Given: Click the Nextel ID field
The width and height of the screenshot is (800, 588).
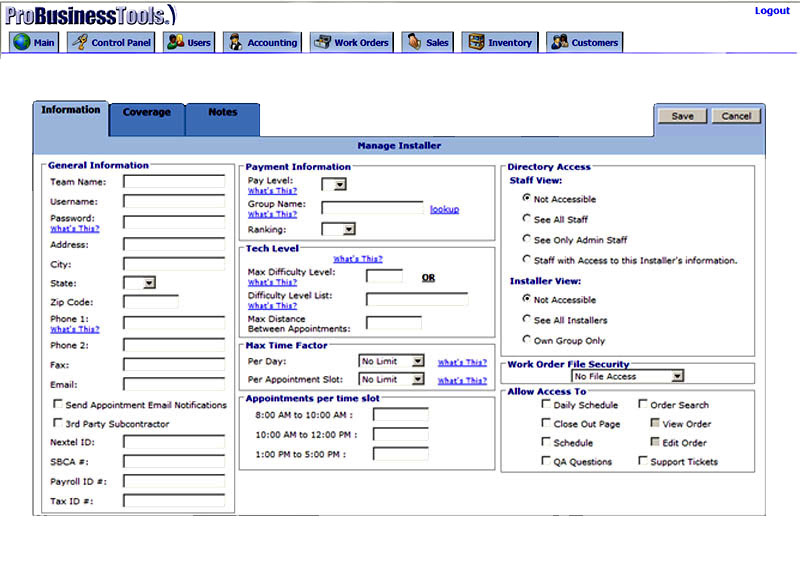Looking at the screenshot, I should pyautogui.click(x=174, y=442).
